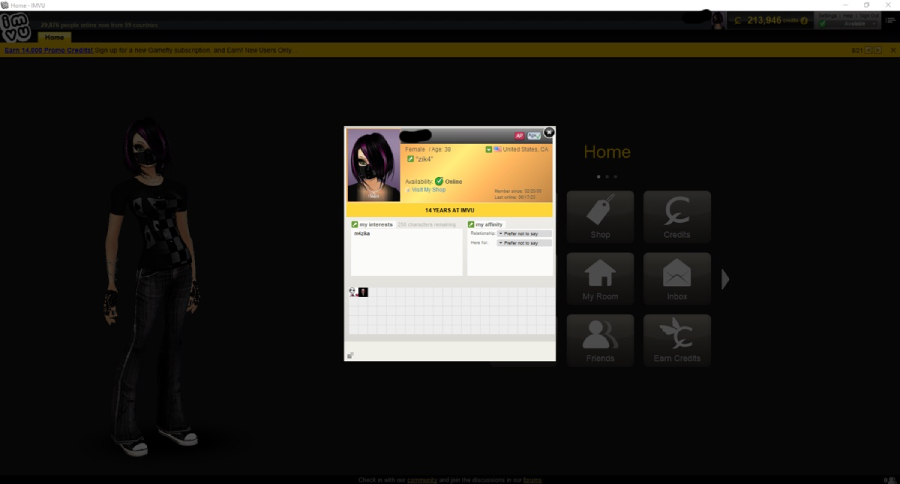Show next promo banner message

tap(878, 51)
